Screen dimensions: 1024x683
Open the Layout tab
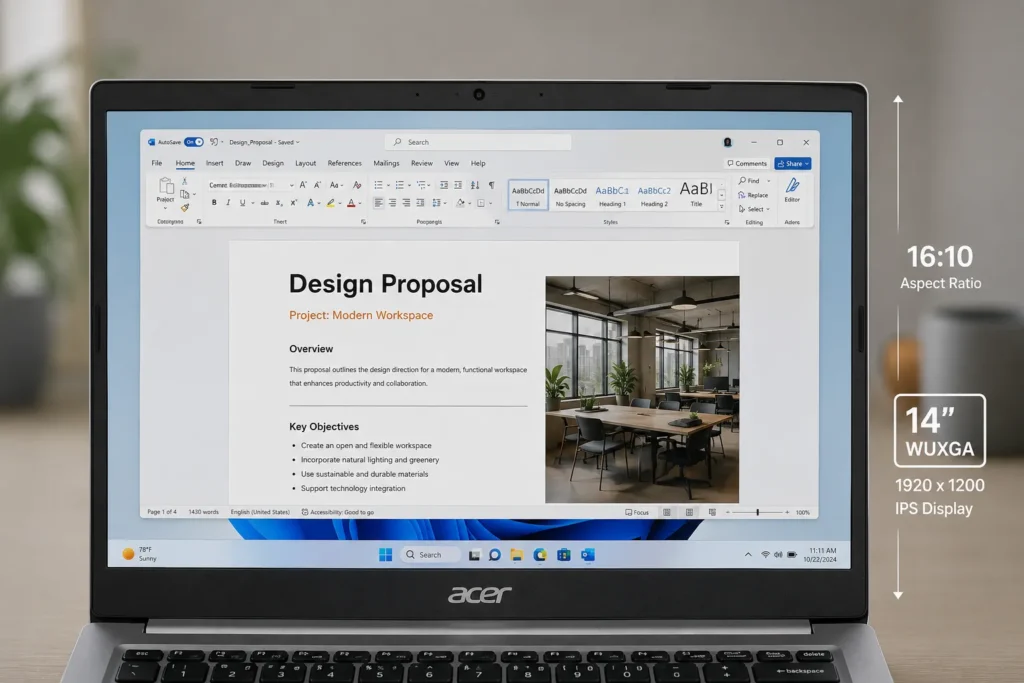(x=305, y=163)
